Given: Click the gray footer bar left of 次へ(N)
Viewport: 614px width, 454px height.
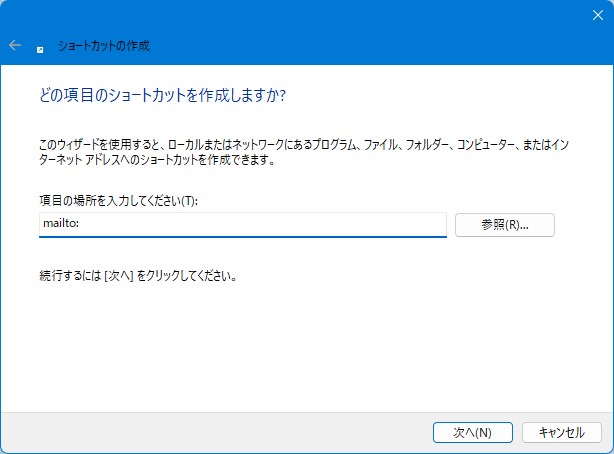Looking at the screenshot, I should [200, 432].
